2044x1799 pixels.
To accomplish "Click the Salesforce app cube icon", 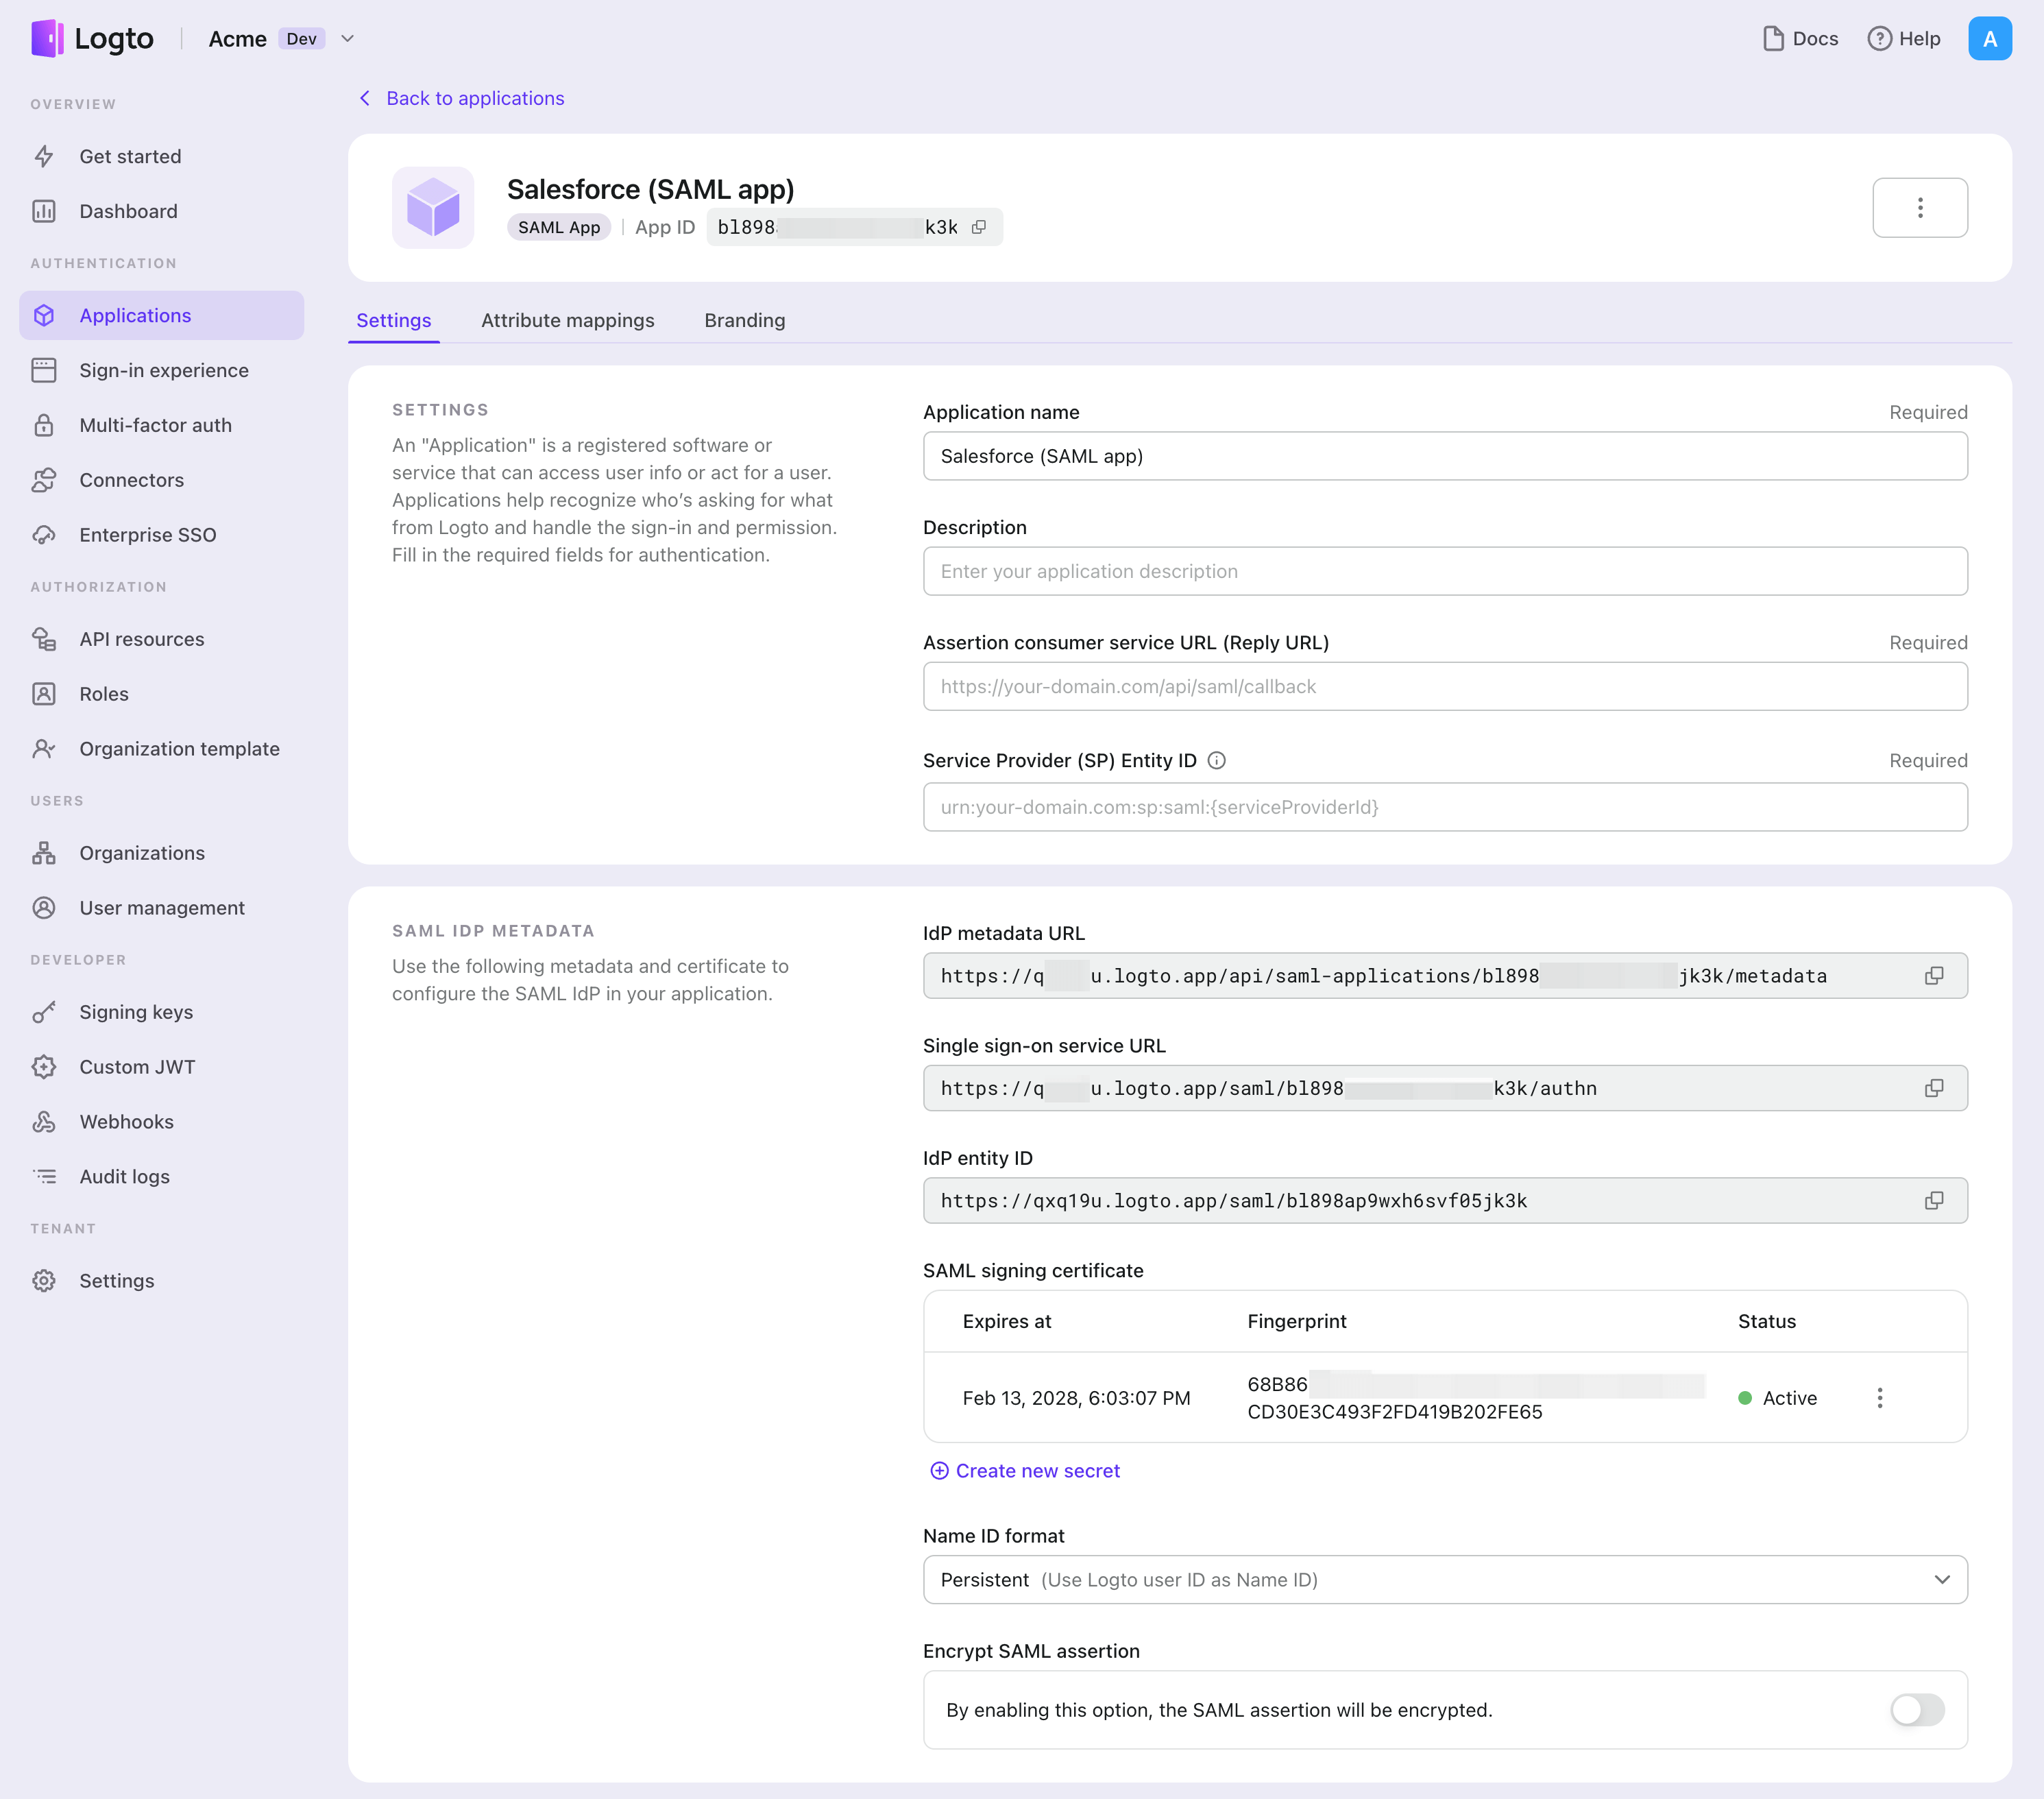I will click(x=433, y=208).
